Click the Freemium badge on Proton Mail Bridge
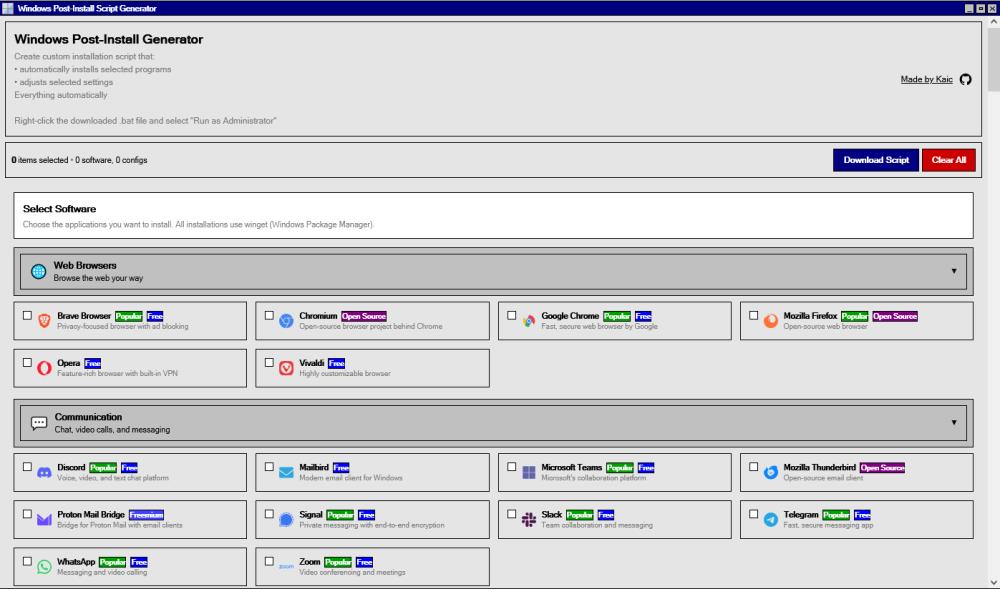Screen dimensions: 1000x589 pos(146,515)
